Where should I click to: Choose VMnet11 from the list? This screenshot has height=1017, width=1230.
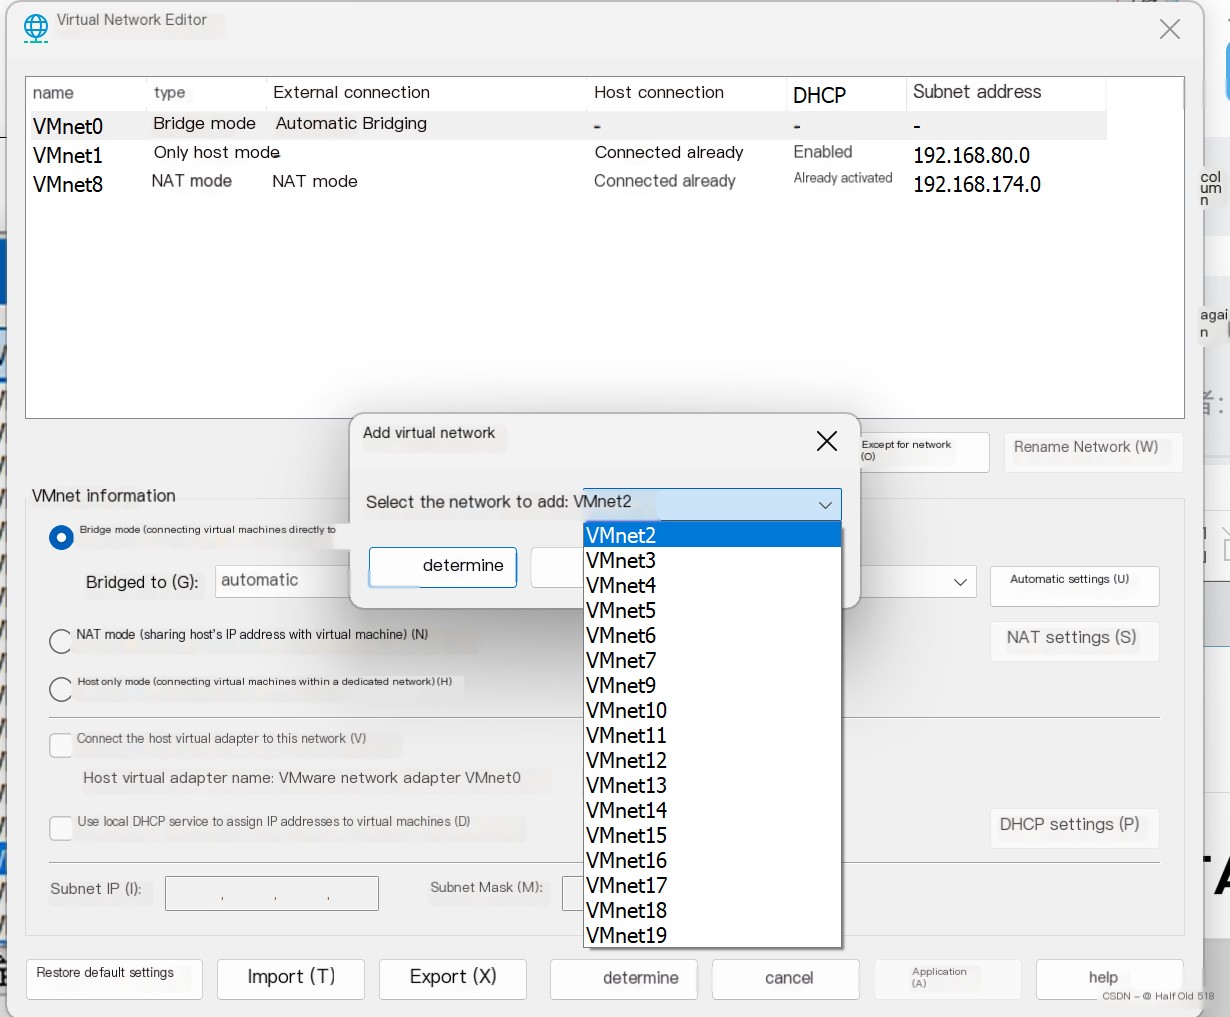712,735
